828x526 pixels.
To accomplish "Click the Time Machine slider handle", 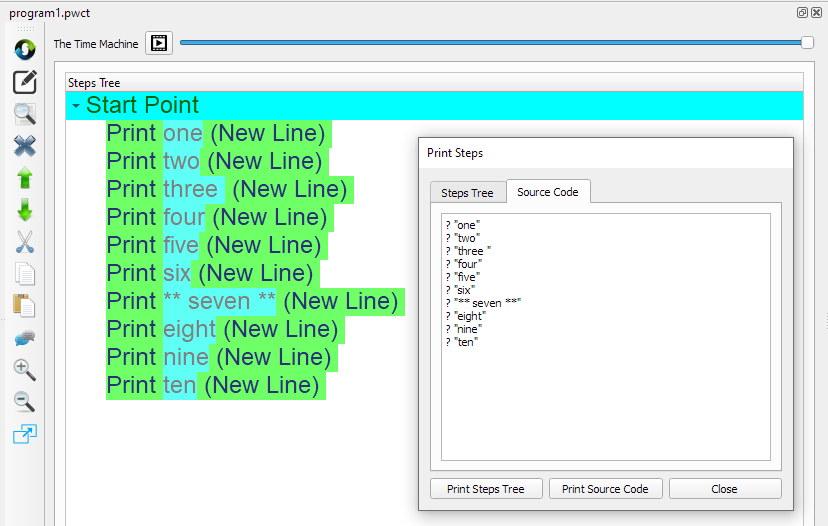I will (807, 42).
